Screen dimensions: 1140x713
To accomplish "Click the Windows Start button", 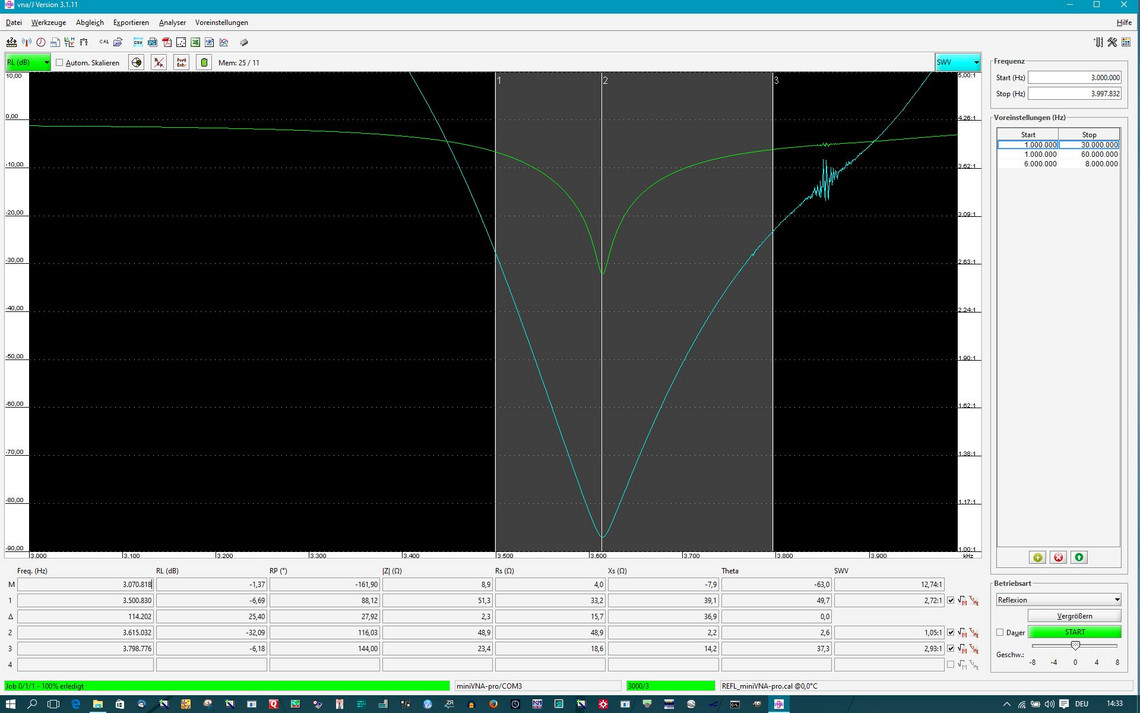I will click(10, 704).
